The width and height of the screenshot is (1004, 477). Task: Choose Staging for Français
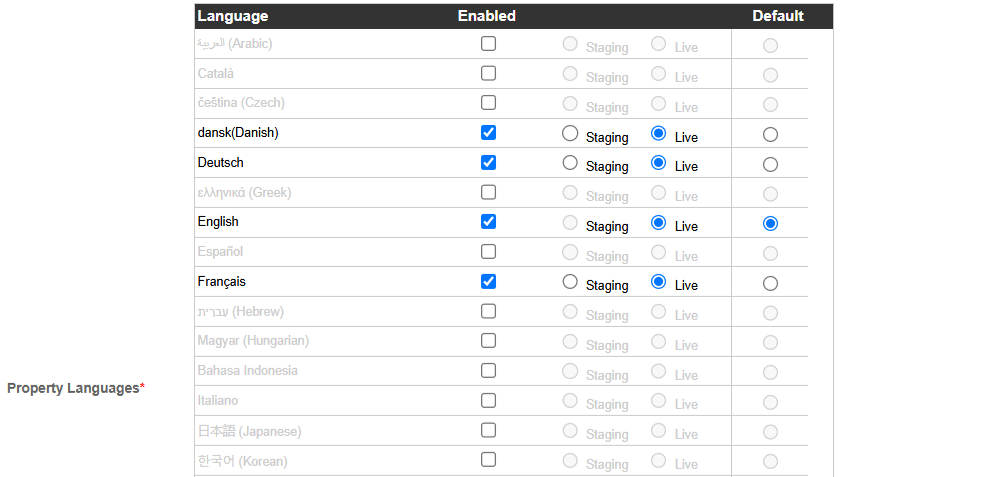pyautogui.click(x=570, y=282)
